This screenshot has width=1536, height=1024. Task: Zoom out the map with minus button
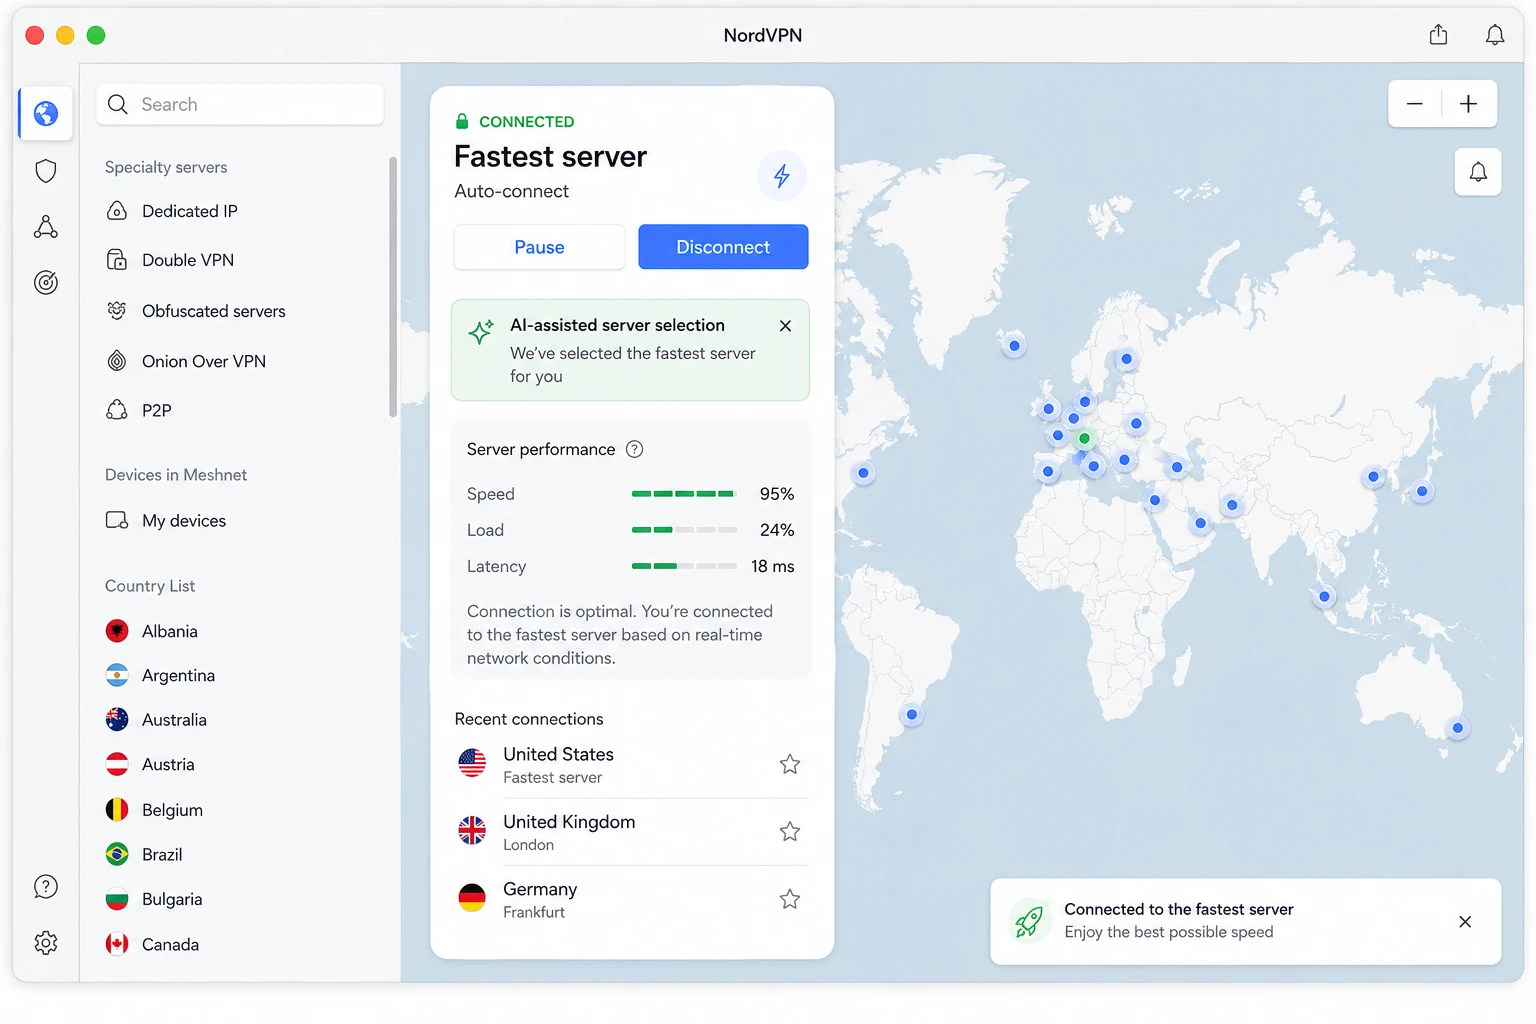tap(1415, 104)
